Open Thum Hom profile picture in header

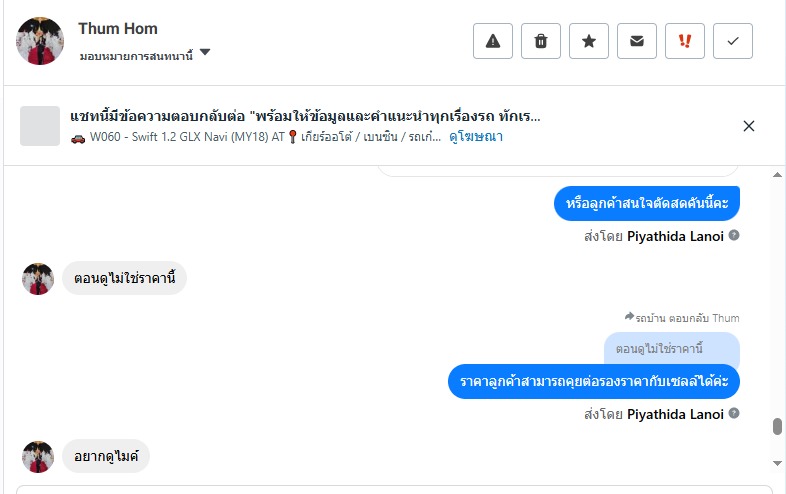(40, 41)
